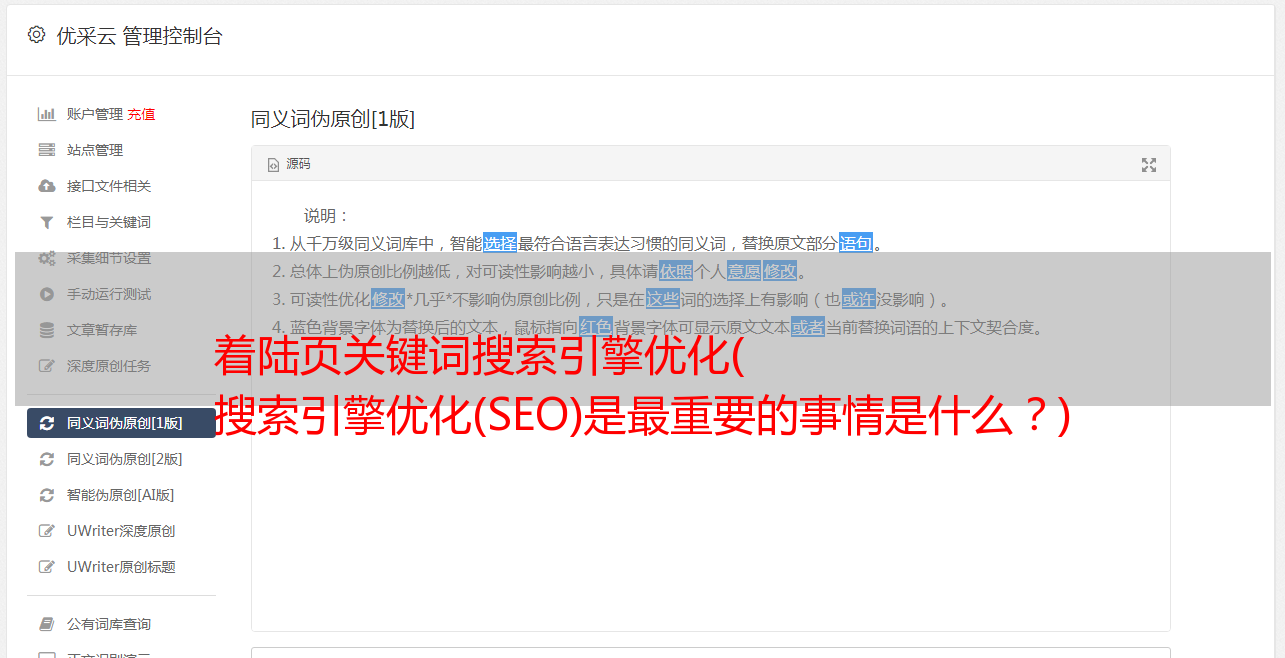Click highlighted word 选择 in the instructions
This screenshot has width=1285, height=658.
coord(500,243)
